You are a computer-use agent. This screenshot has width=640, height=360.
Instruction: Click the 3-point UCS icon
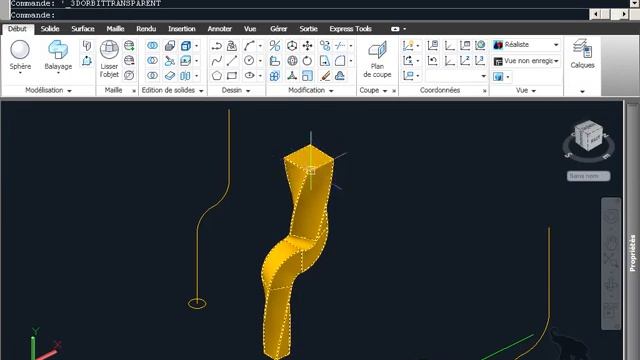point(480,60)
